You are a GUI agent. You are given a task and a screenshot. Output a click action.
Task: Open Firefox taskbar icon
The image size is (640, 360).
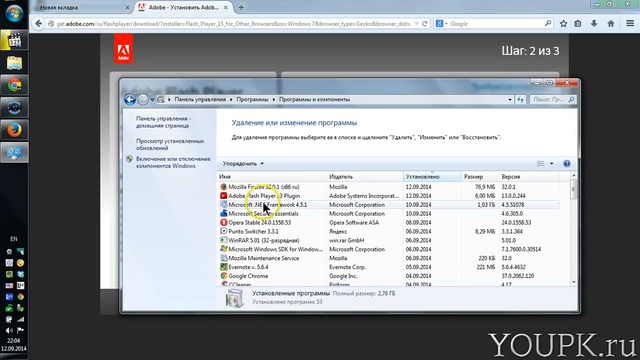click(x=14, y=130)
